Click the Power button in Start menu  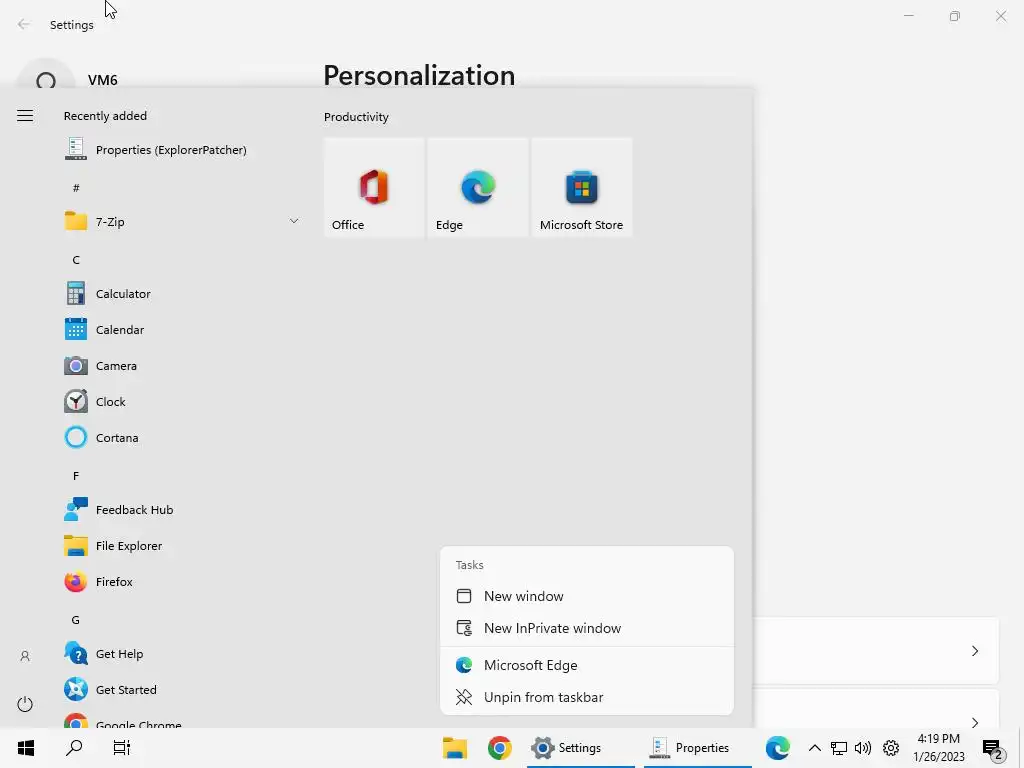click(25, 704)
